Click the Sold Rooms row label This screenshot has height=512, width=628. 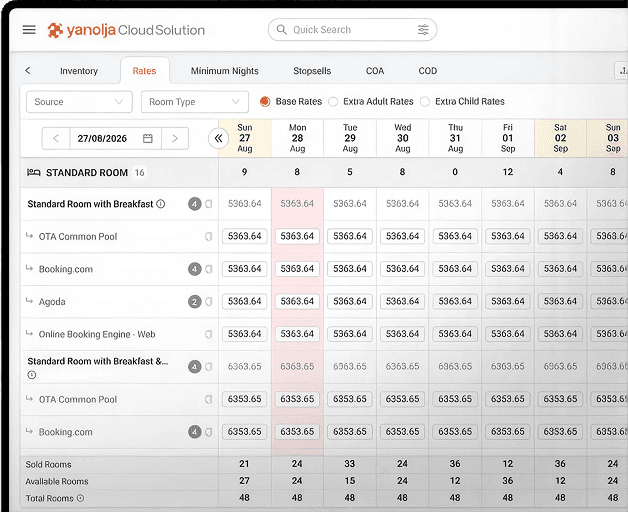click(x=48, y=464)
